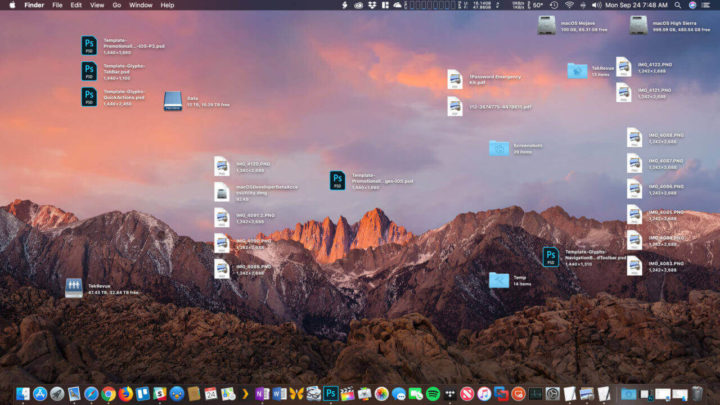The width and height of the screenshot is (720, 405).
Task: Select the TekRevue network drive icon
Action: click(73, 288)
